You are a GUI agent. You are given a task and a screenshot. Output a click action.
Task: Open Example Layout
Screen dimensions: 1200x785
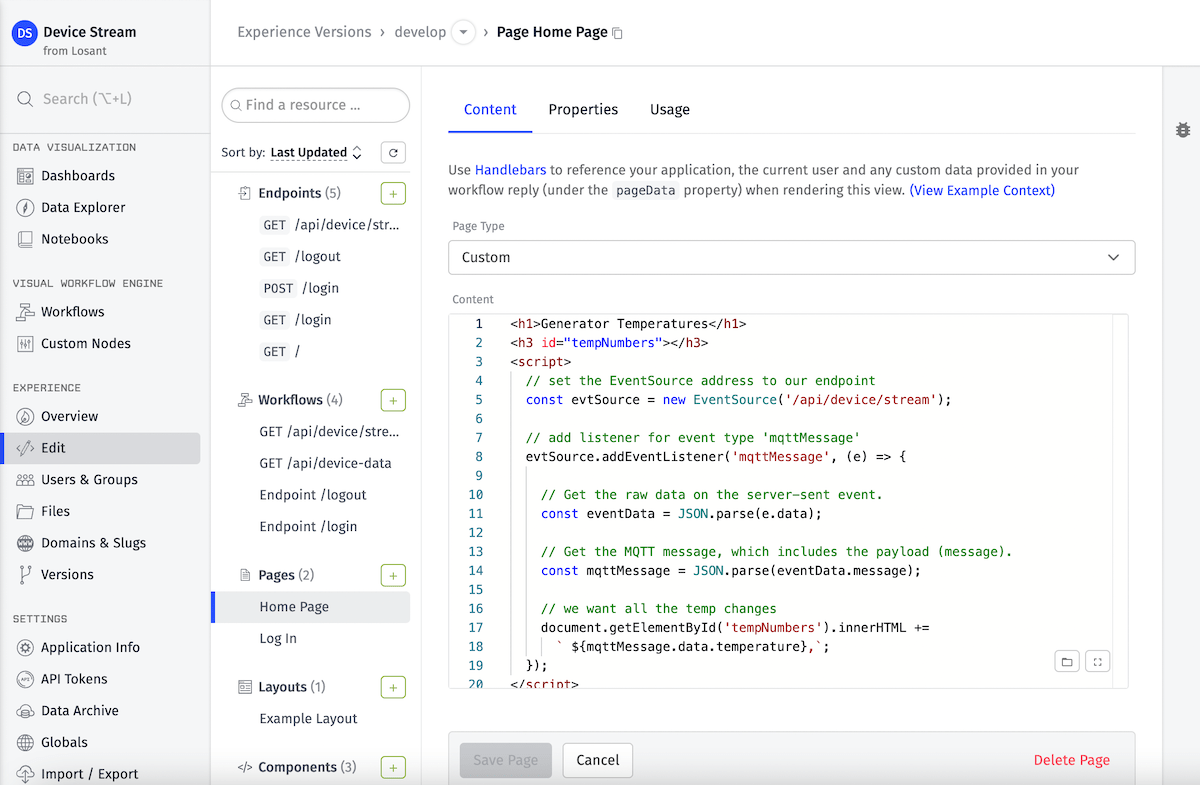[x=308, y=719]
